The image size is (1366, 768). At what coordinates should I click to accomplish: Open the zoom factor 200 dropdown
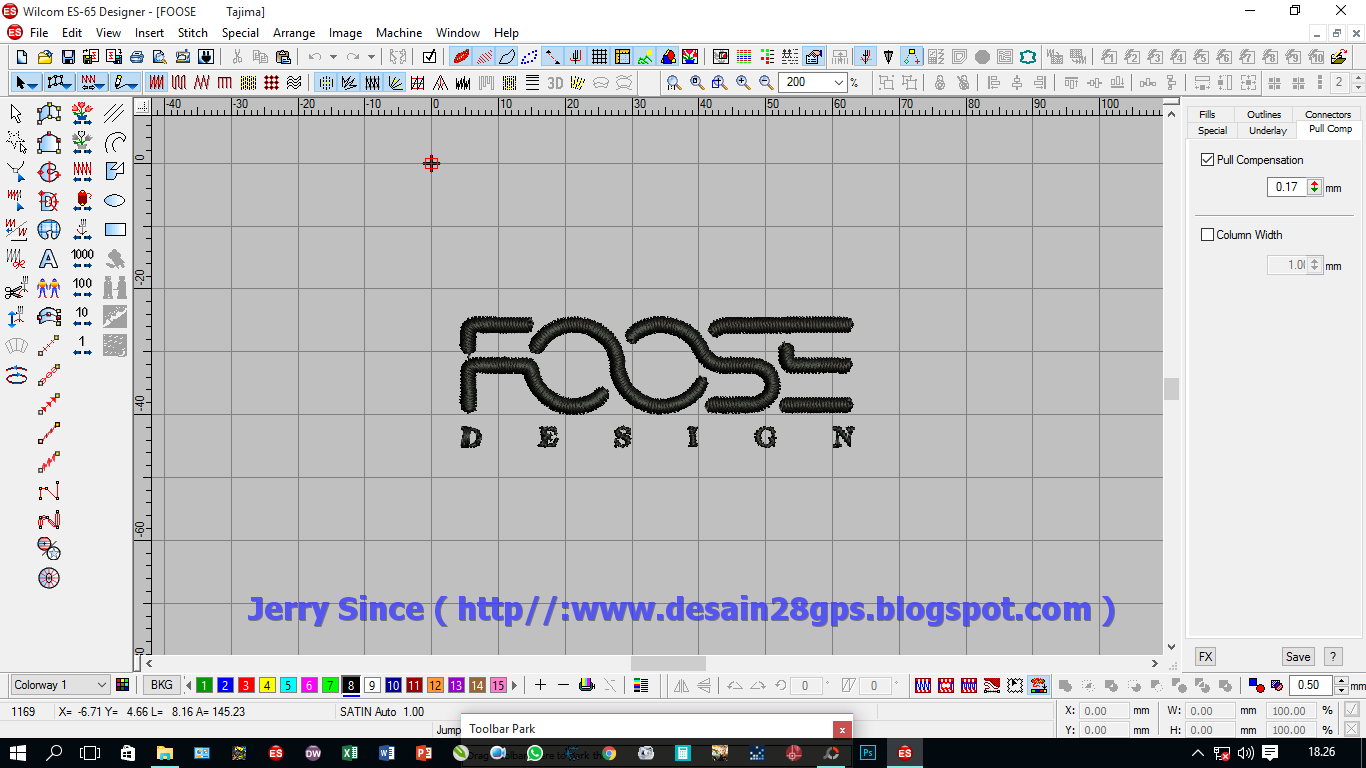pyautogui.click(x=838, y=82)
